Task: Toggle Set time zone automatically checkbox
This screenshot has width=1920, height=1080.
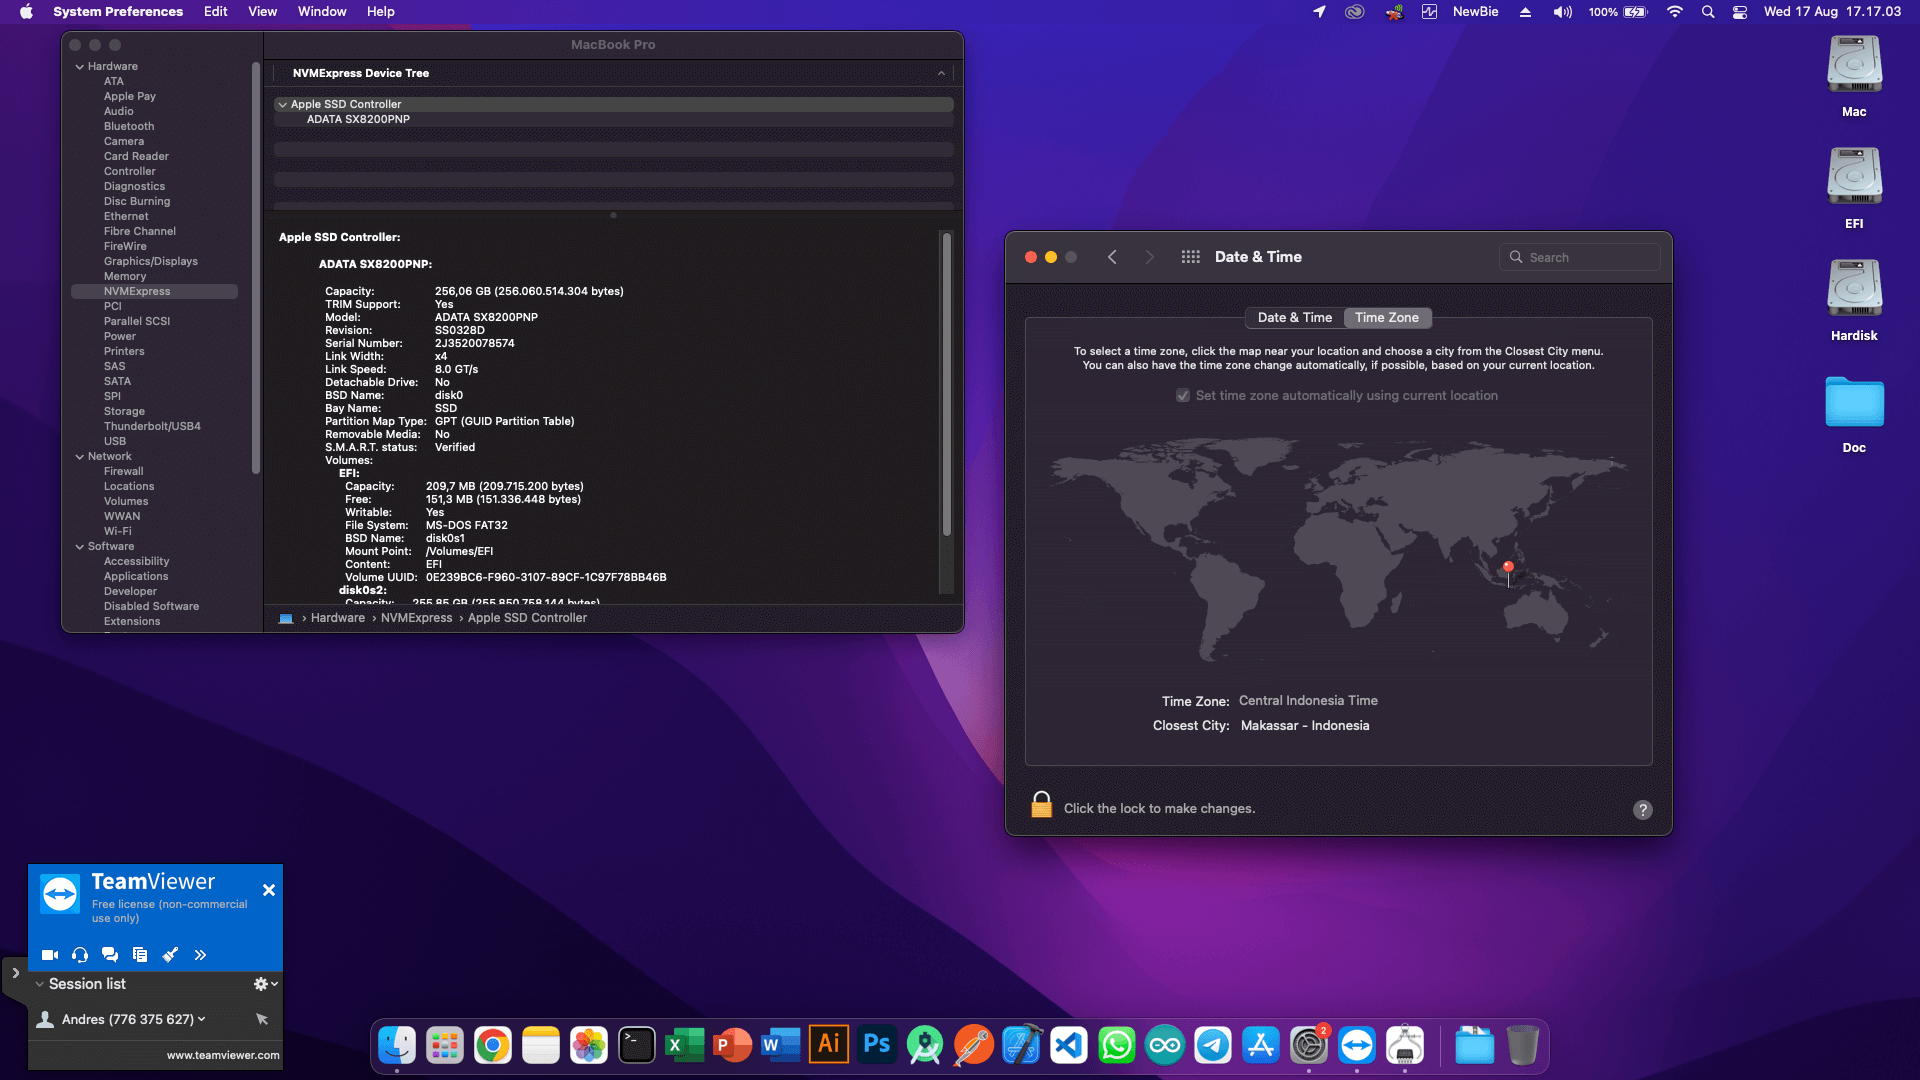Action: pos(1183,396)
